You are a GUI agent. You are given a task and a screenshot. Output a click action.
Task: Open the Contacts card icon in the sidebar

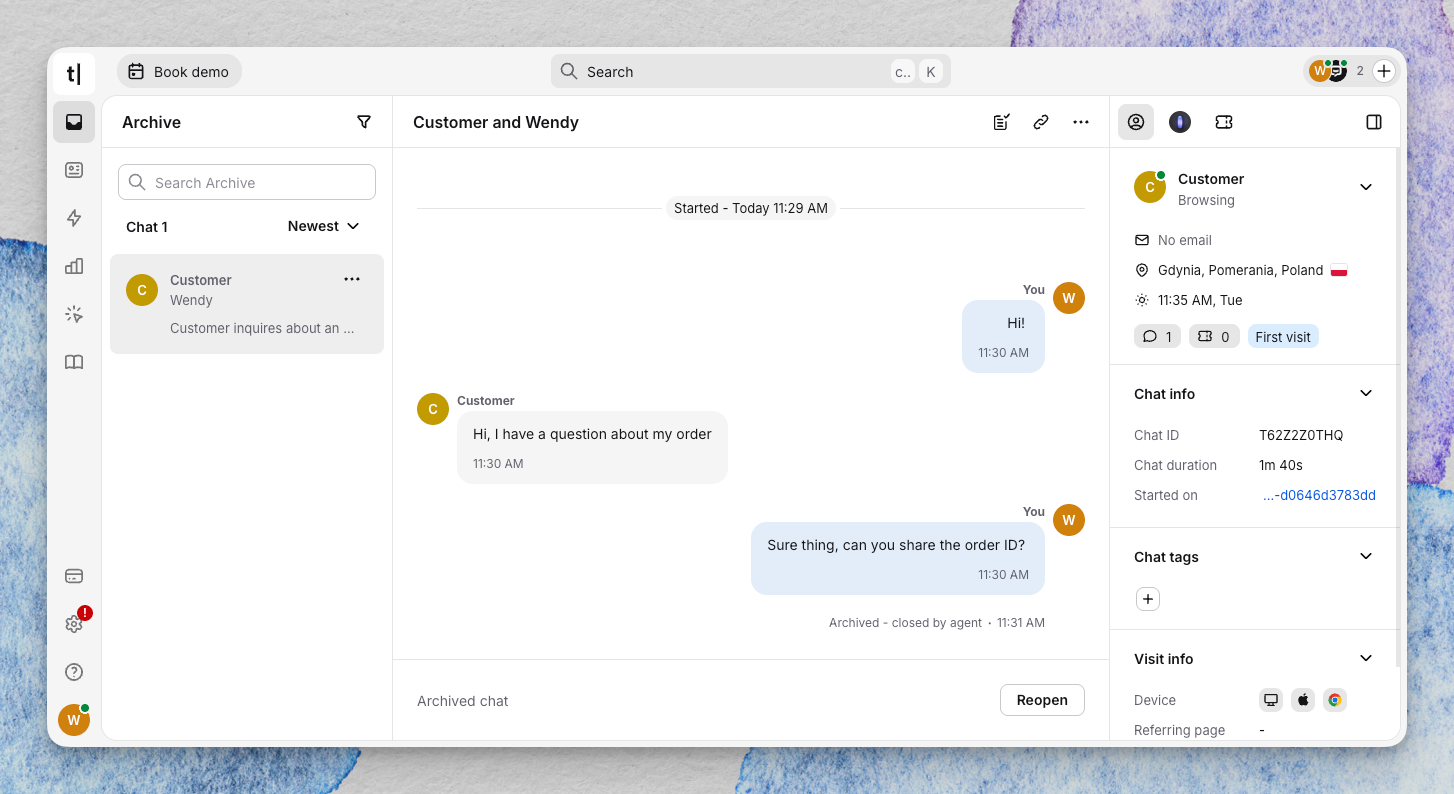point(74,170)
